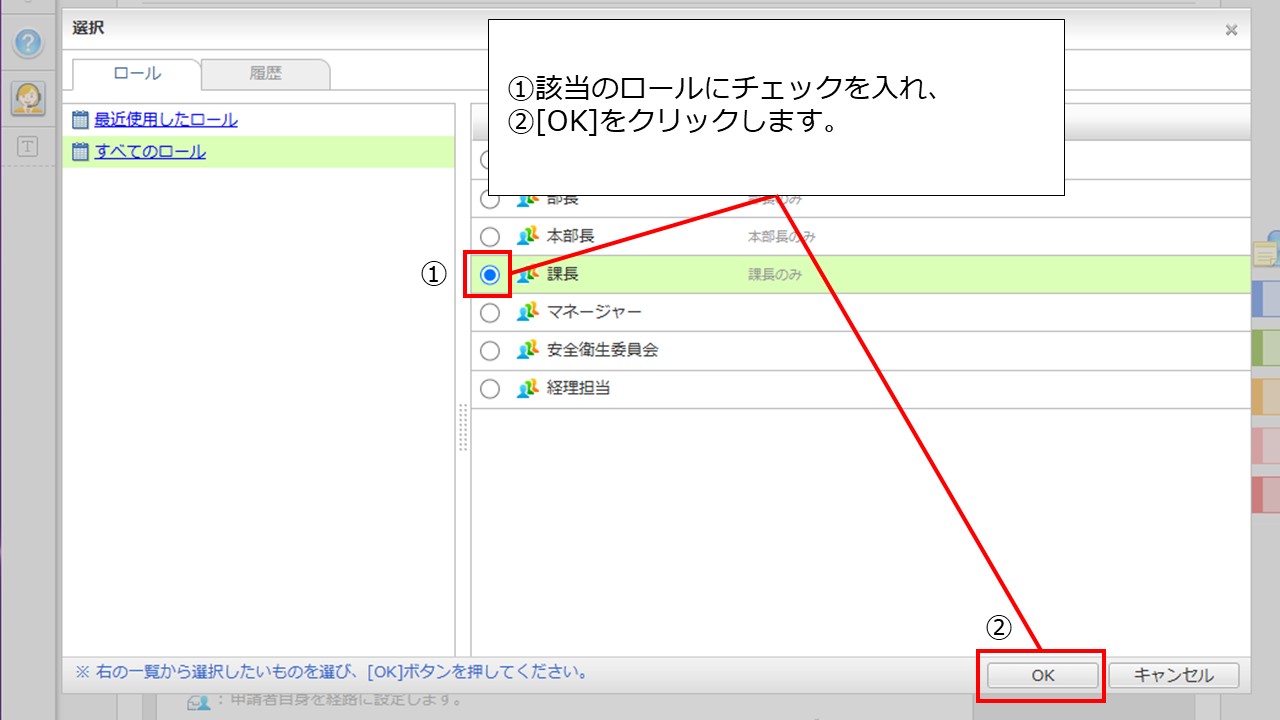This screenshot has height=720, width=1280.
Task: Pick the 経理担当 radio button
Action: 490,389
